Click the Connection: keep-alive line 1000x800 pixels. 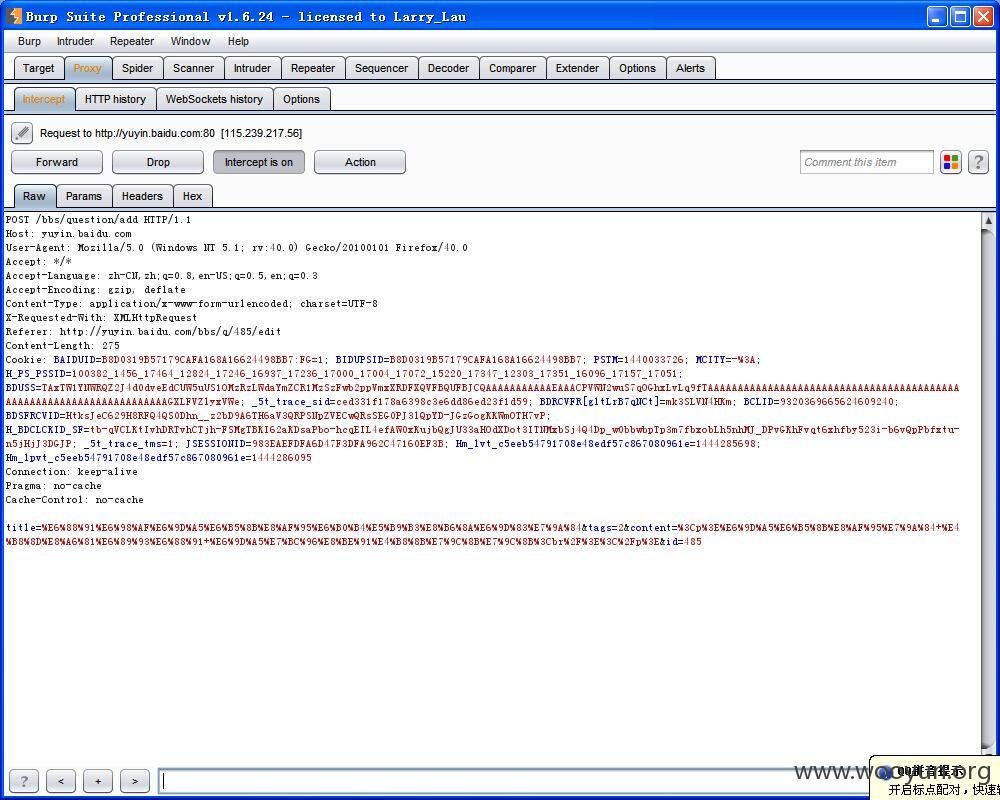71,472
